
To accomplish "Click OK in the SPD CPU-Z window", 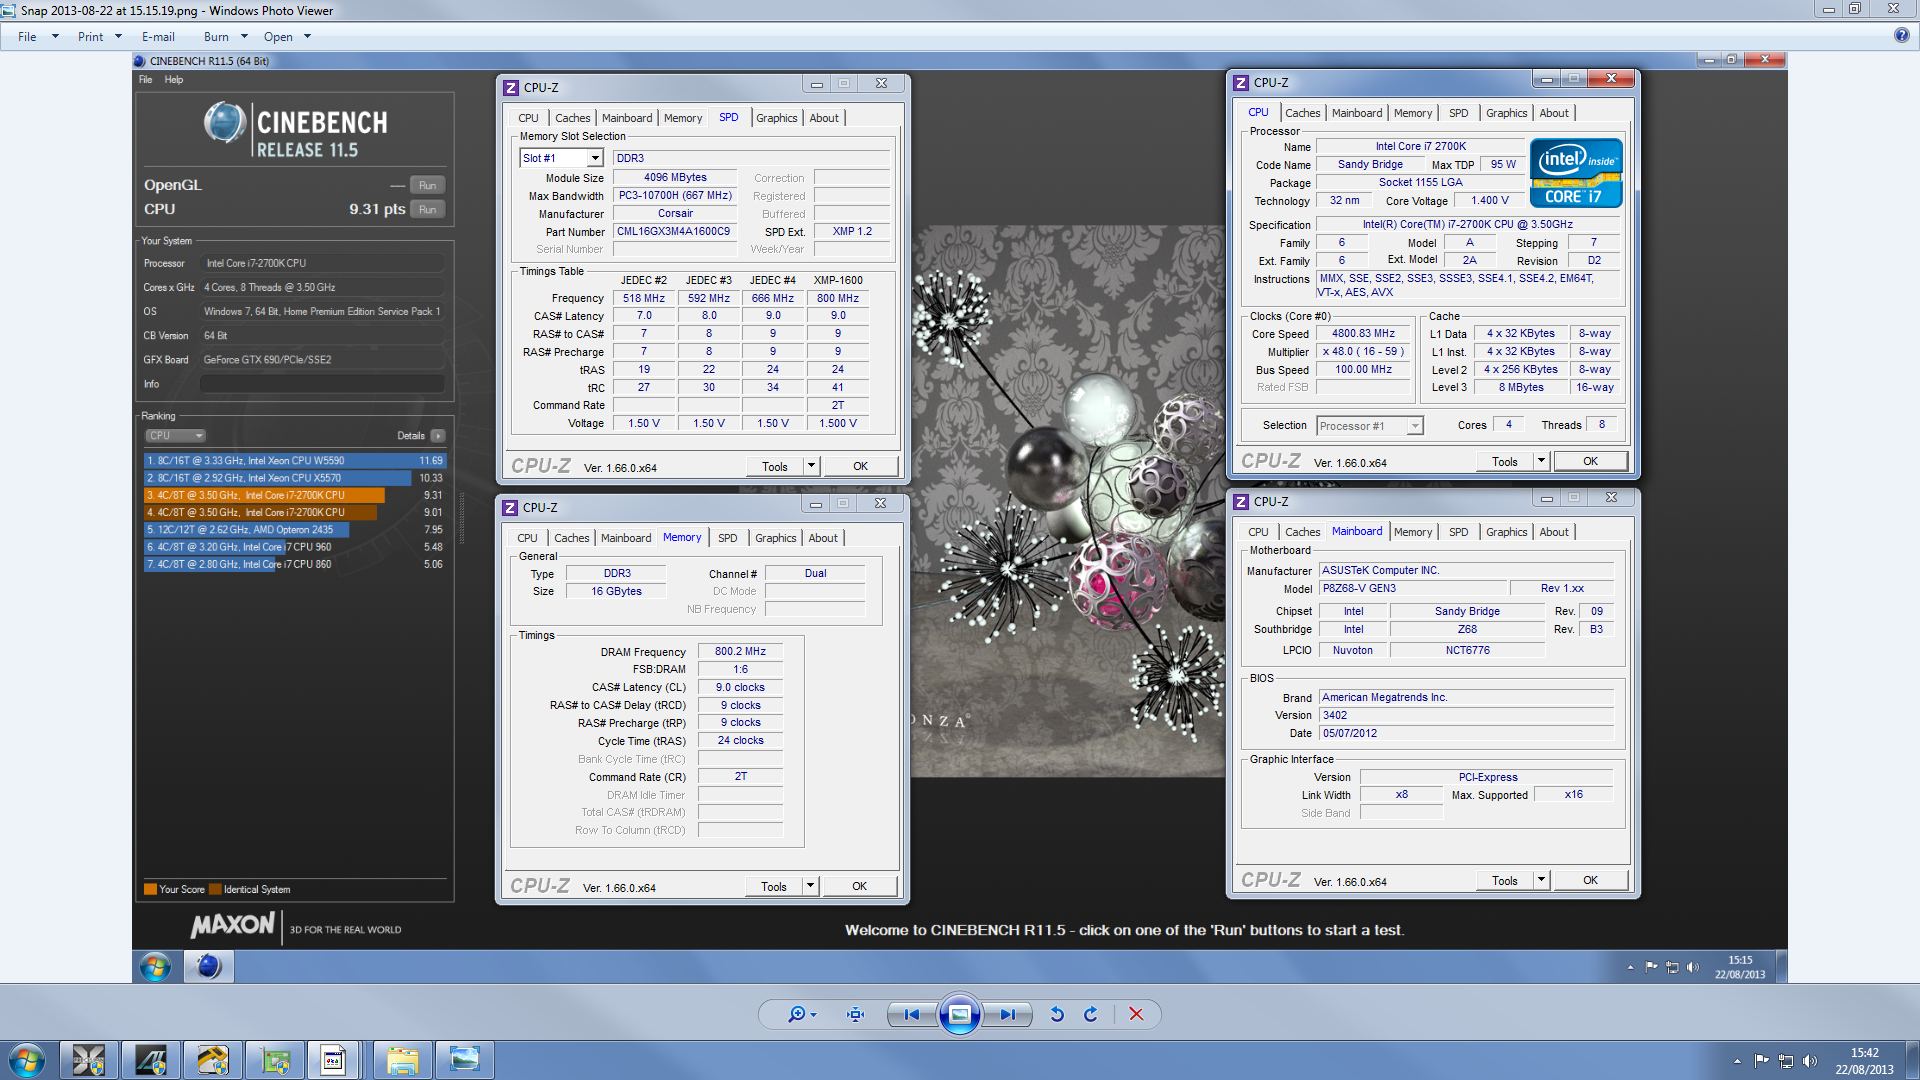I will pos(860,466).
